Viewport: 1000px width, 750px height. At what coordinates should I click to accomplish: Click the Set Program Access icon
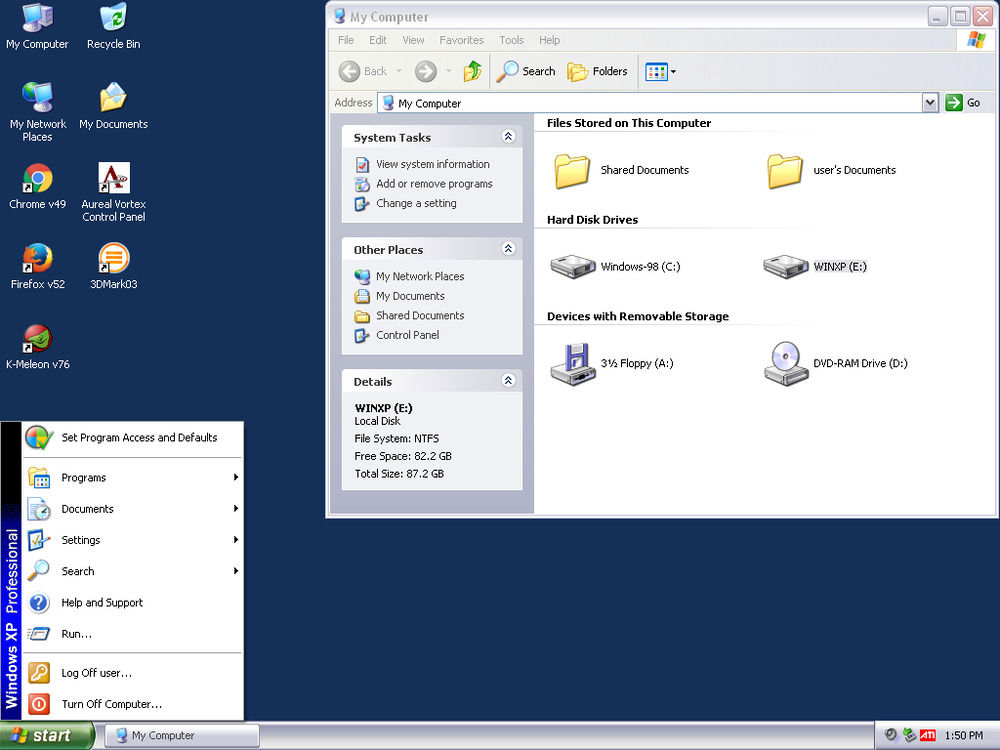(39, 438)
